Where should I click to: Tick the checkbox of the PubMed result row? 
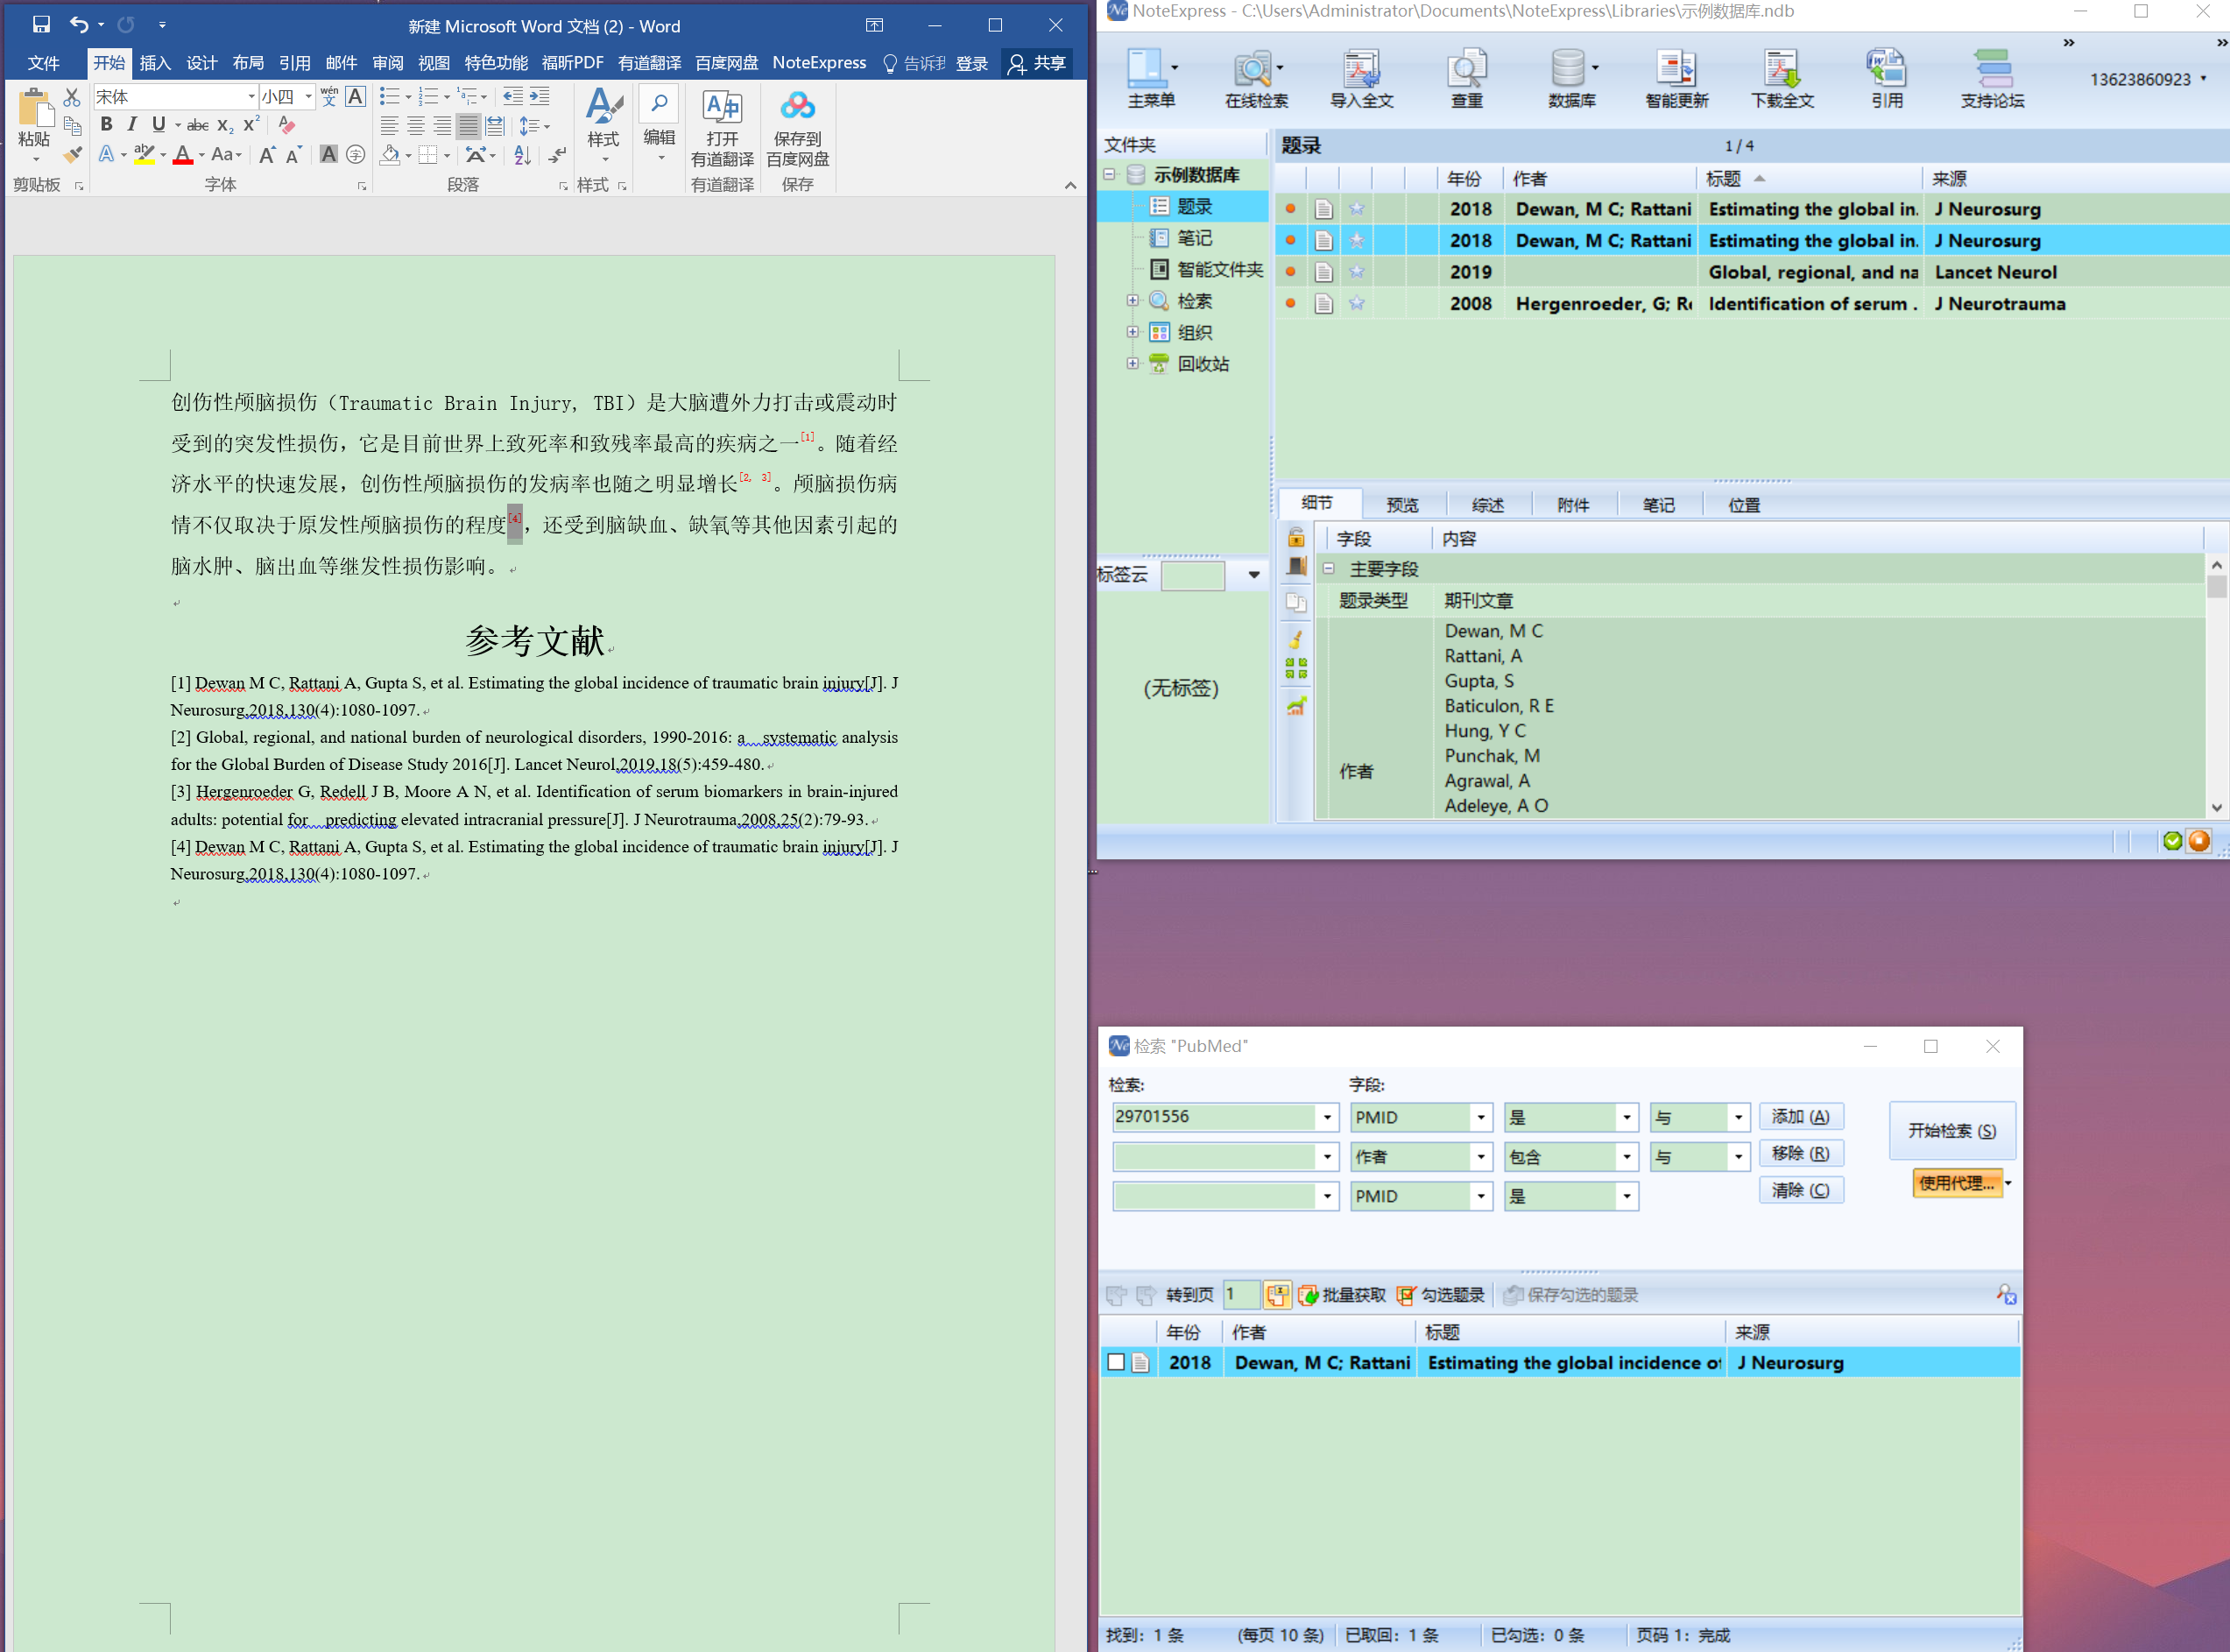[x=1116, y=1362]
